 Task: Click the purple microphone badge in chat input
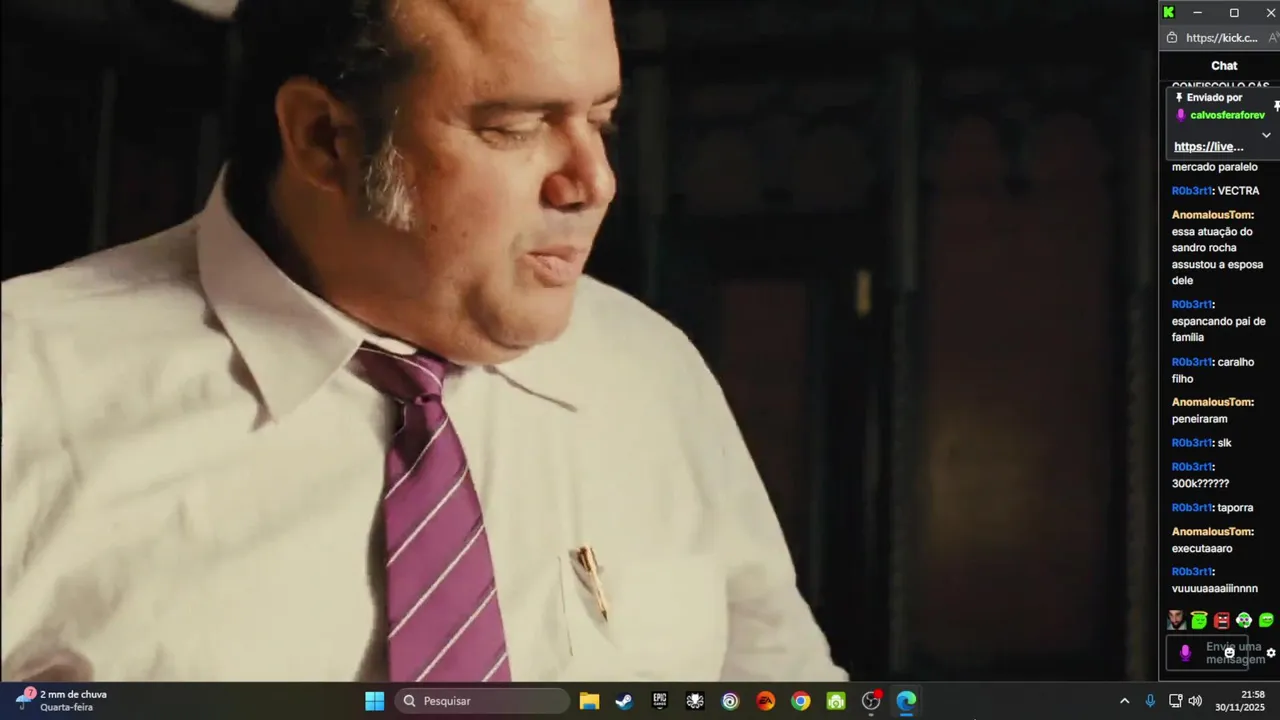[x=1185, y=653]
